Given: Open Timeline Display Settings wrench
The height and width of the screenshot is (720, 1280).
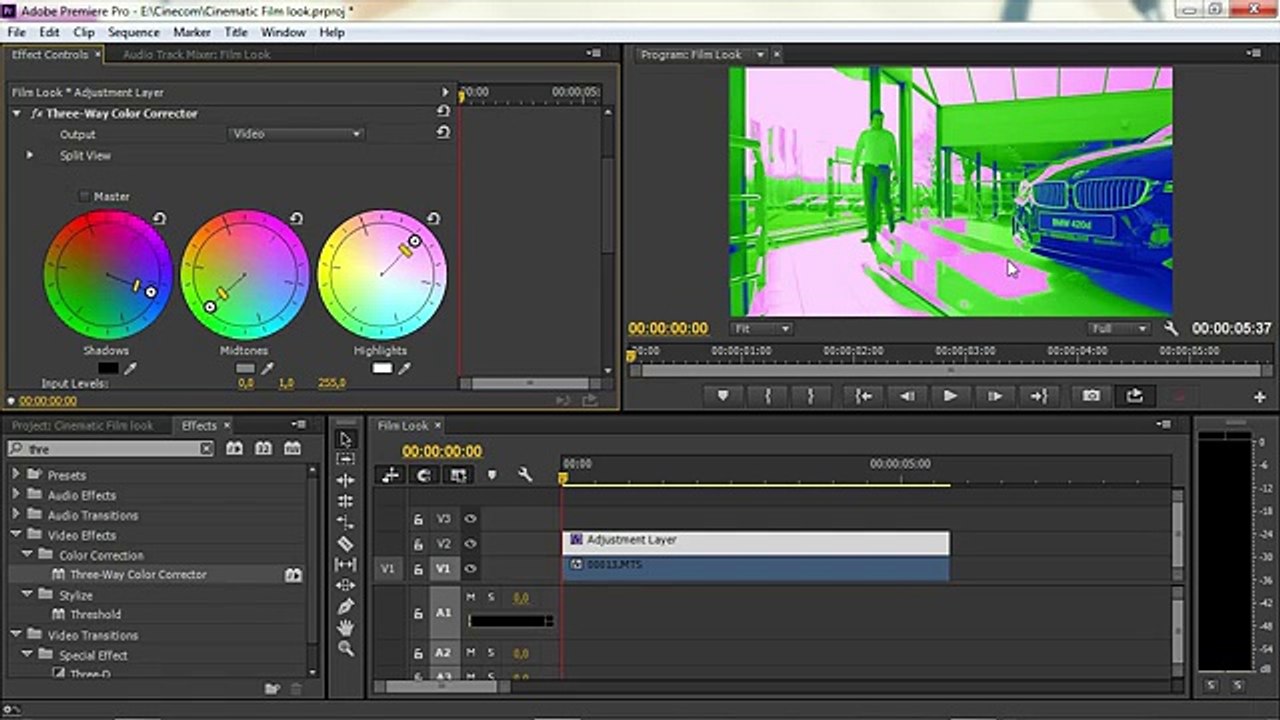Looking at the screenshot, I should click(x=525, y=475).
